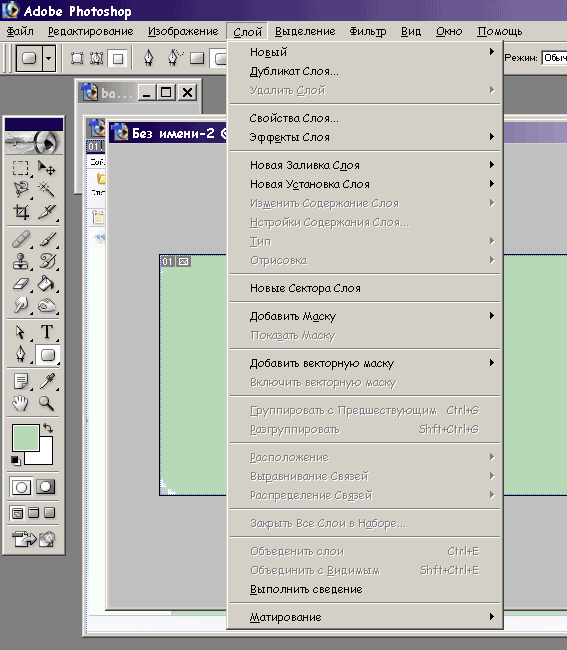Enable Paths mode in options bar
The height and width of the screenshot is (650, 567).
pos(97,58)
